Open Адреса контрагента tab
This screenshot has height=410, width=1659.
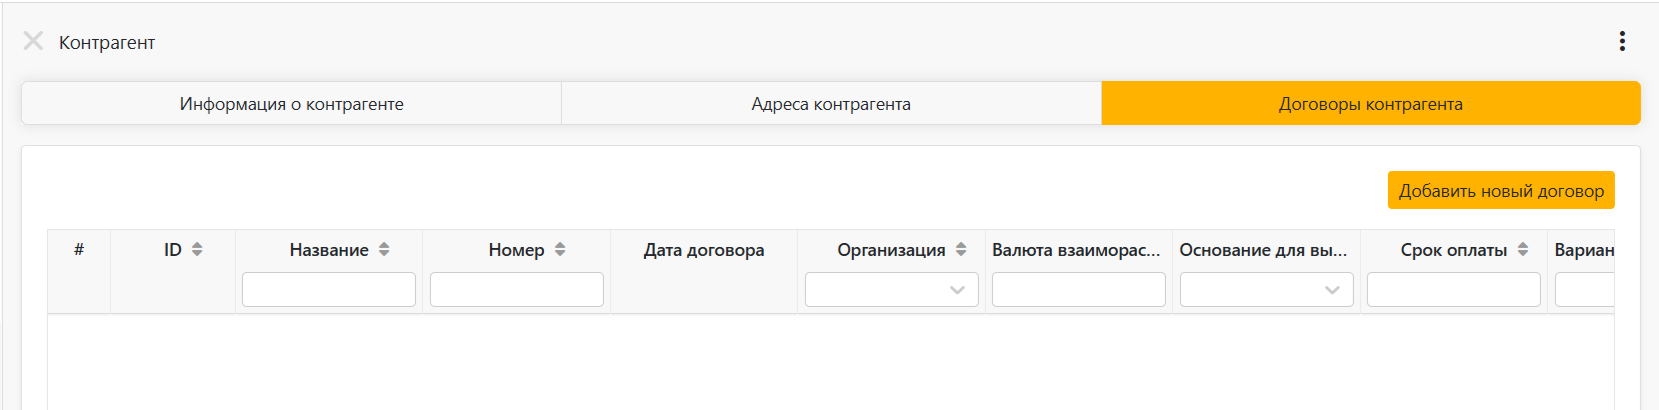pyautogui.click(x=831, y=104)
